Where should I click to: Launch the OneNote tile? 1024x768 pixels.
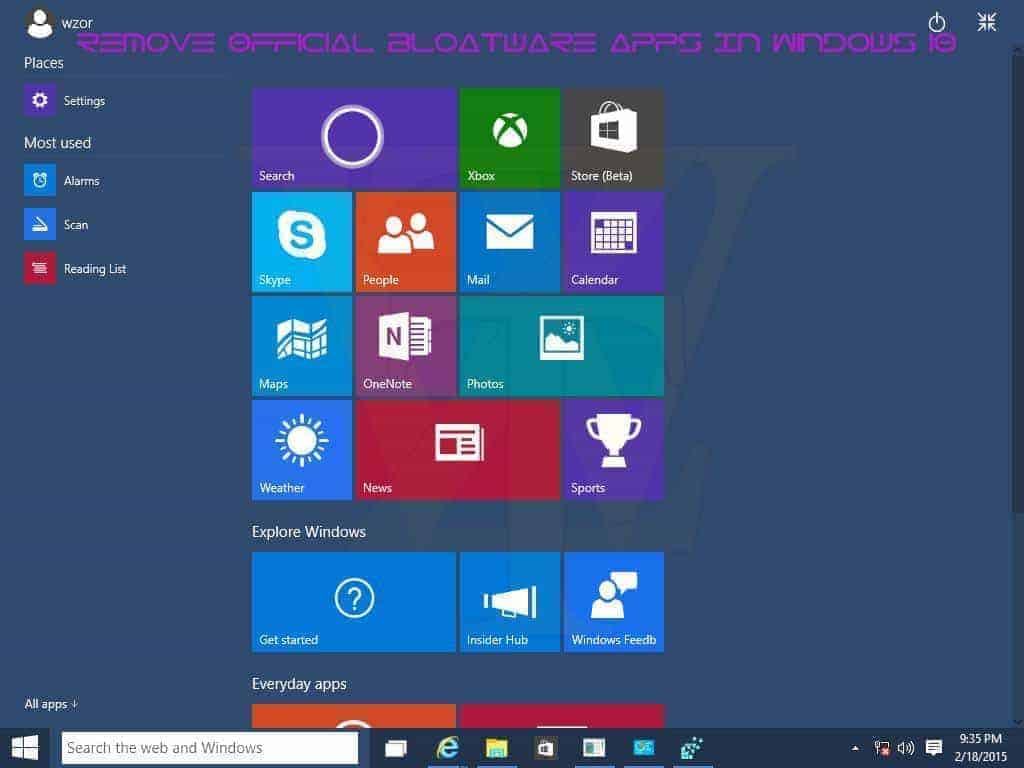(x=406, y=346)
